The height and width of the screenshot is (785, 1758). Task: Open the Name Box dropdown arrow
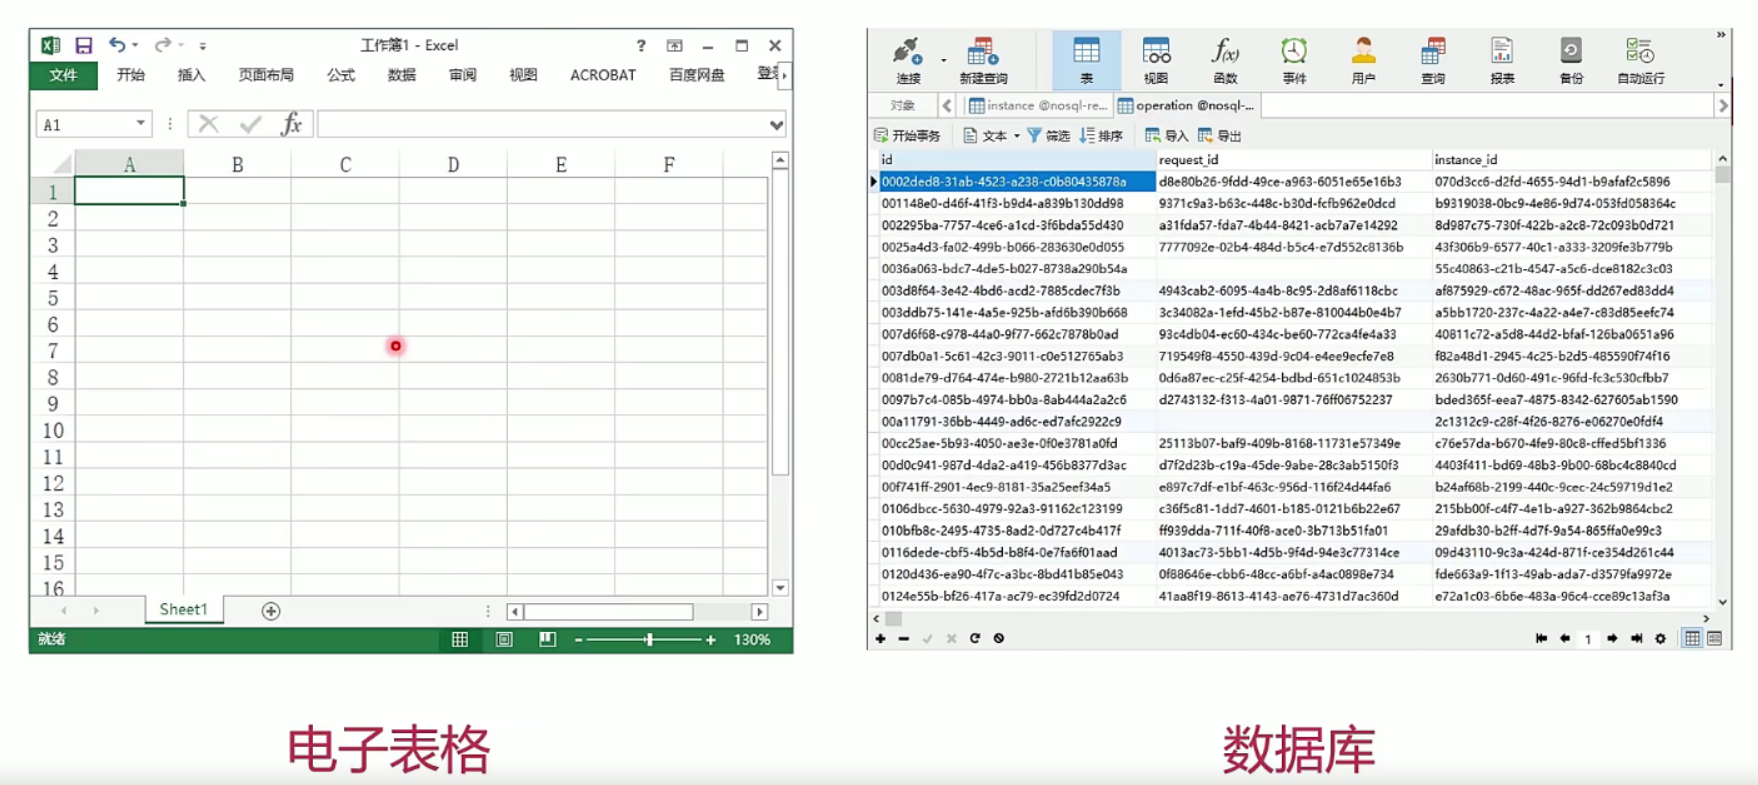(x=141, y=124)
